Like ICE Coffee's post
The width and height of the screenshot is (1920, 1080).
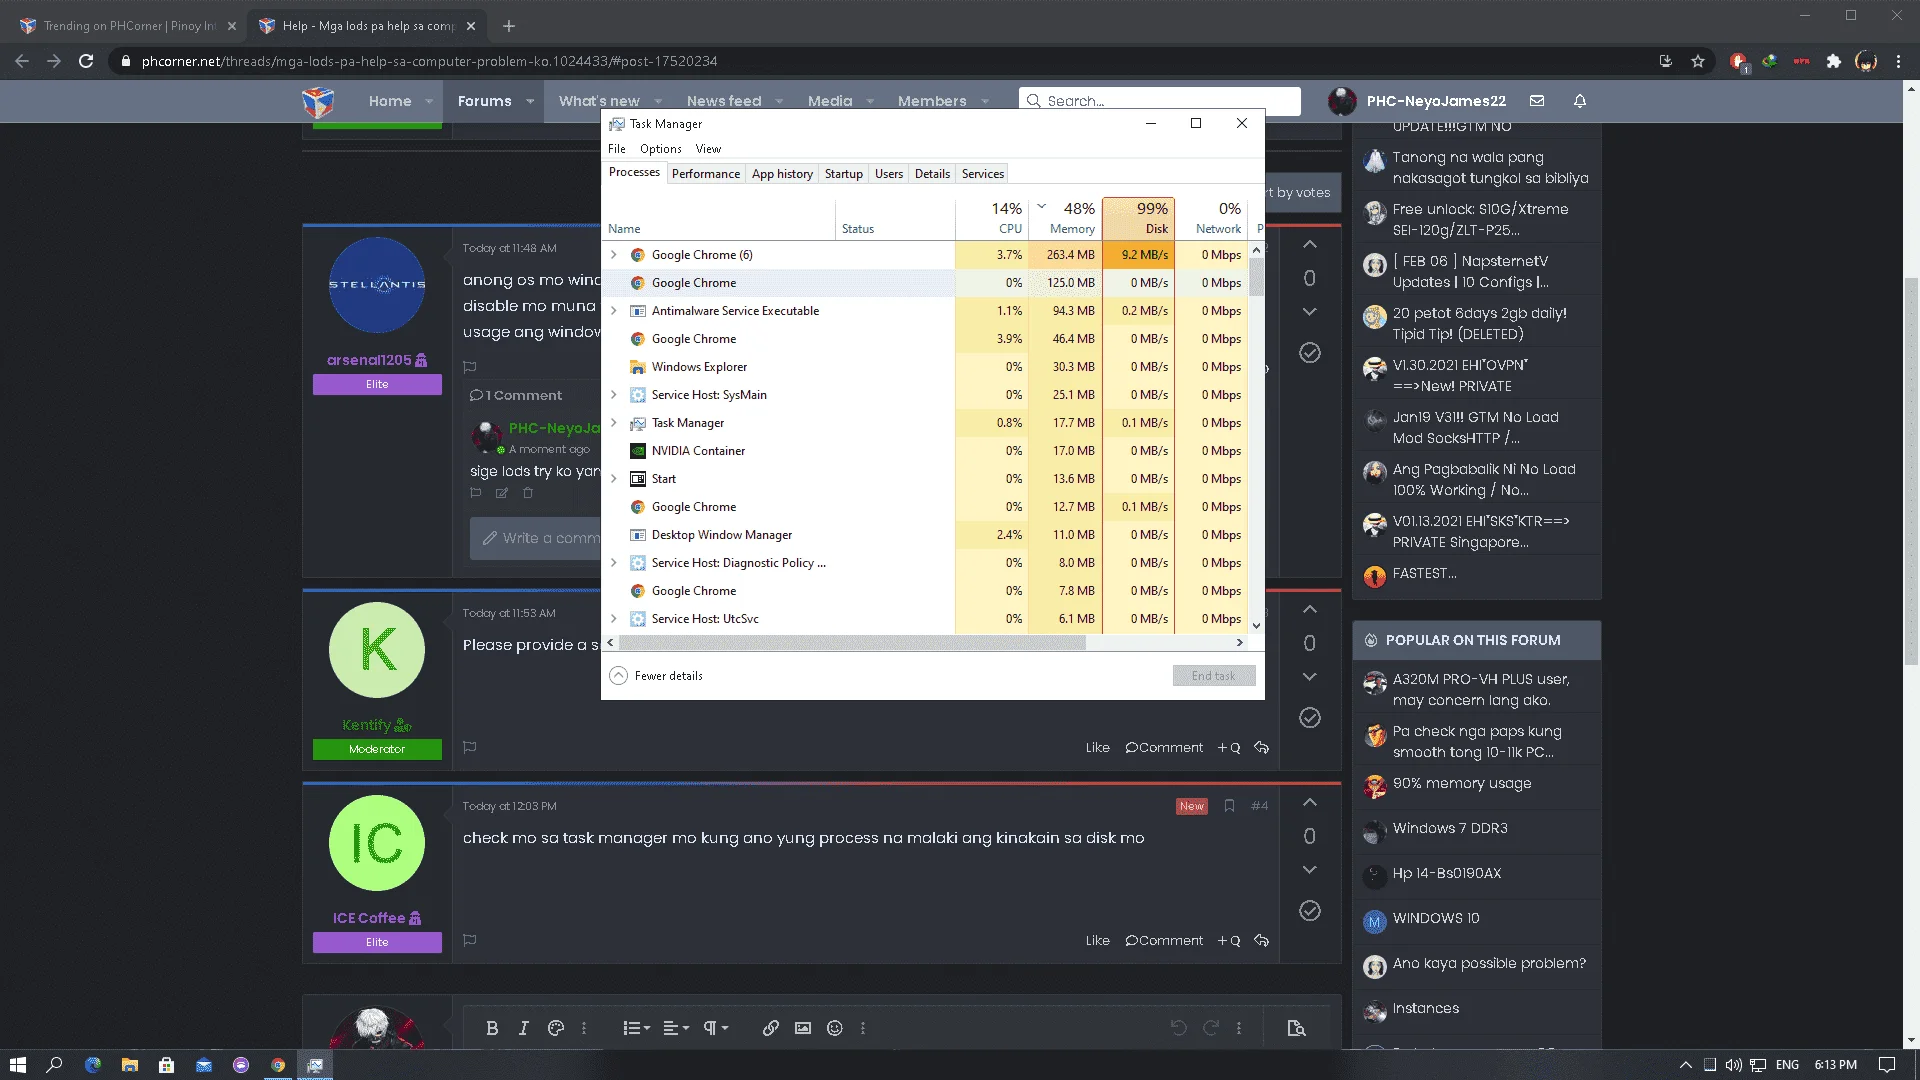[1098, 941]
